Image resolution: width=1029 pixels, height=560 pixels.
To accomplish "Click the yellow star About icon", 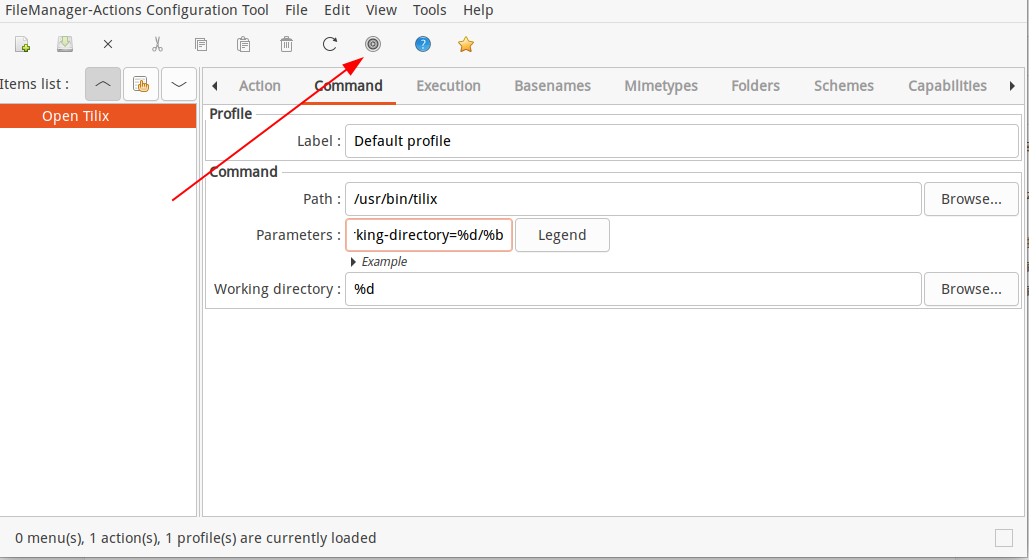I will tap(466, 44).
